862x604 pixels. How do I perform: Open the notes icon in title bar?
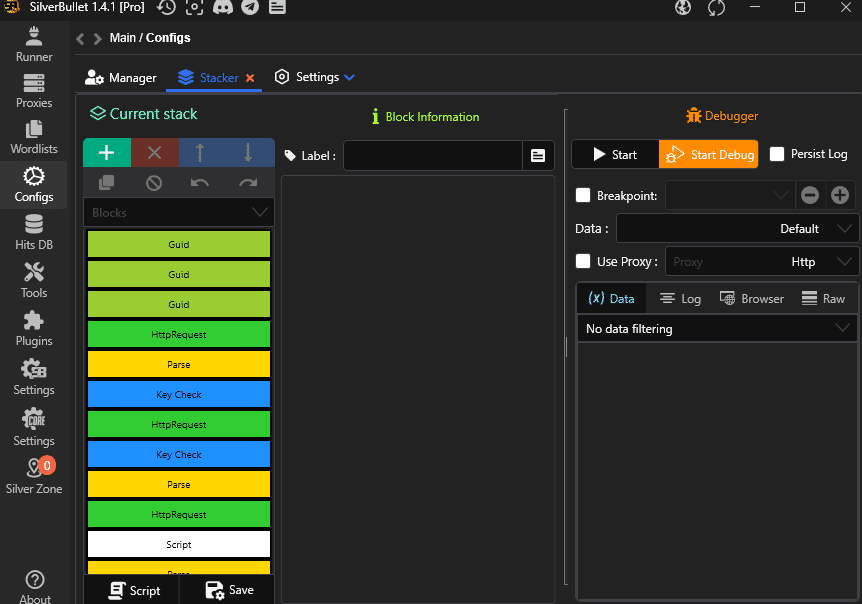(x=278, y=7)
